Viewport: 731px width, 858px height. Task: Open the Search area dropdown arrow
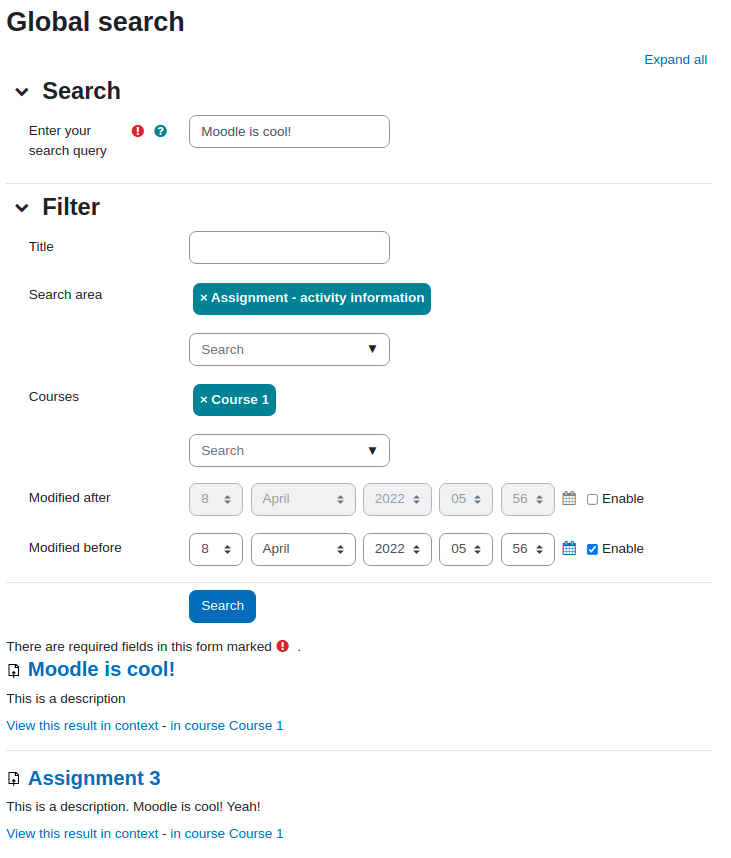tap(373, 349)
